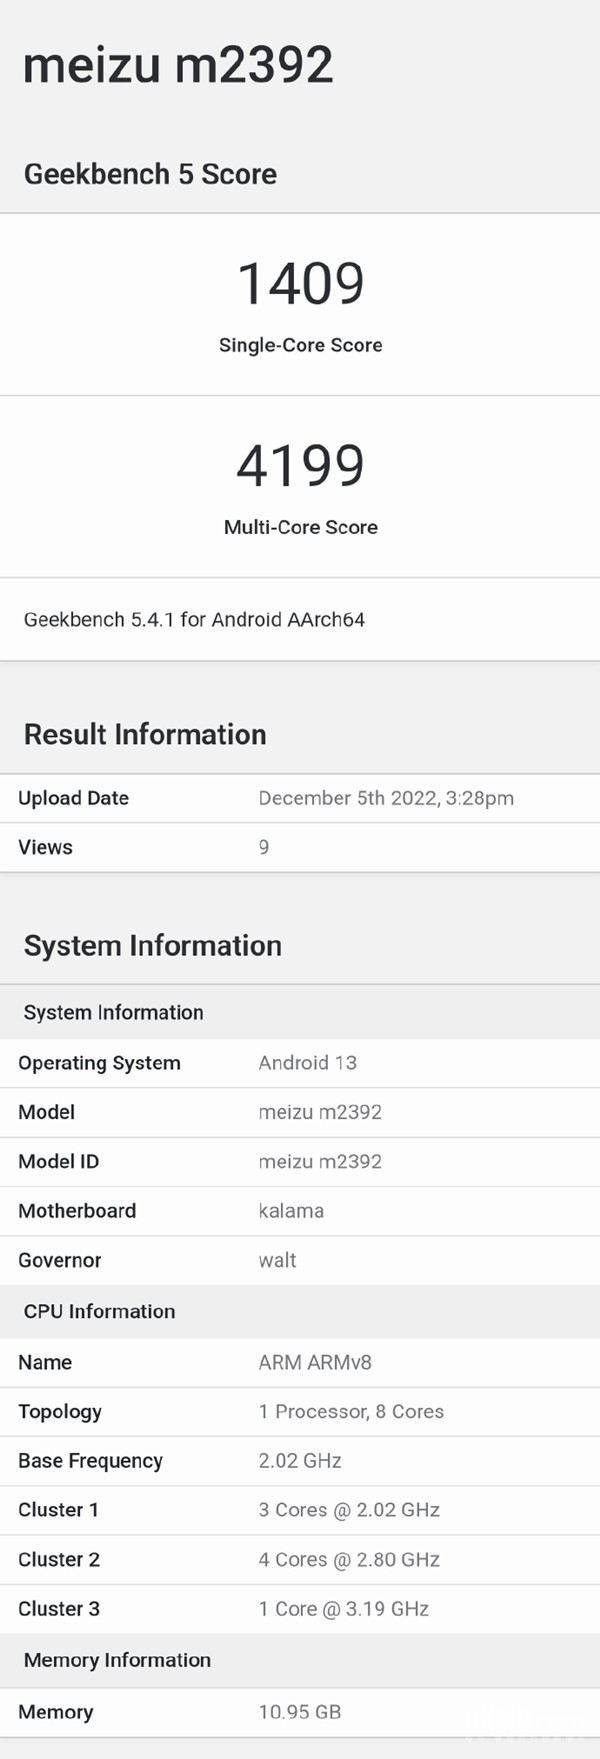Image resolution: width=600 pixels, height=1759 pixels.
Task: Select the Memory 10.95 GB row
Action: point(298,1711)
